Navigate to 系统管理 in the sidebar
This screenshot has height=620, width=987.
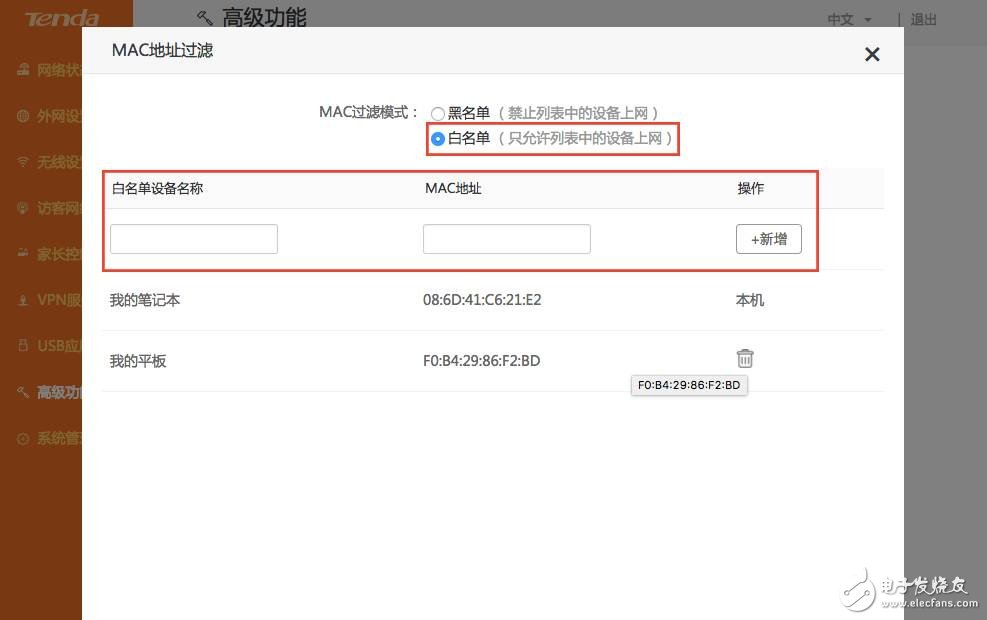click(x=22, y=438)
